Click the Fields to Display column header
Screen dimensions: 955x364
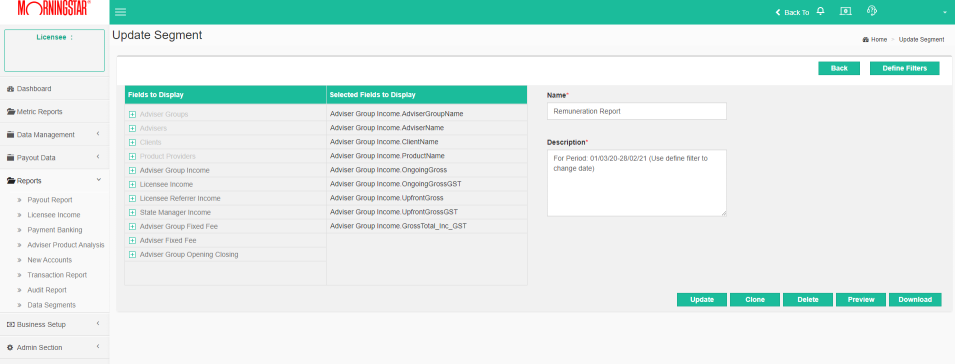click(x=225, y=95)
